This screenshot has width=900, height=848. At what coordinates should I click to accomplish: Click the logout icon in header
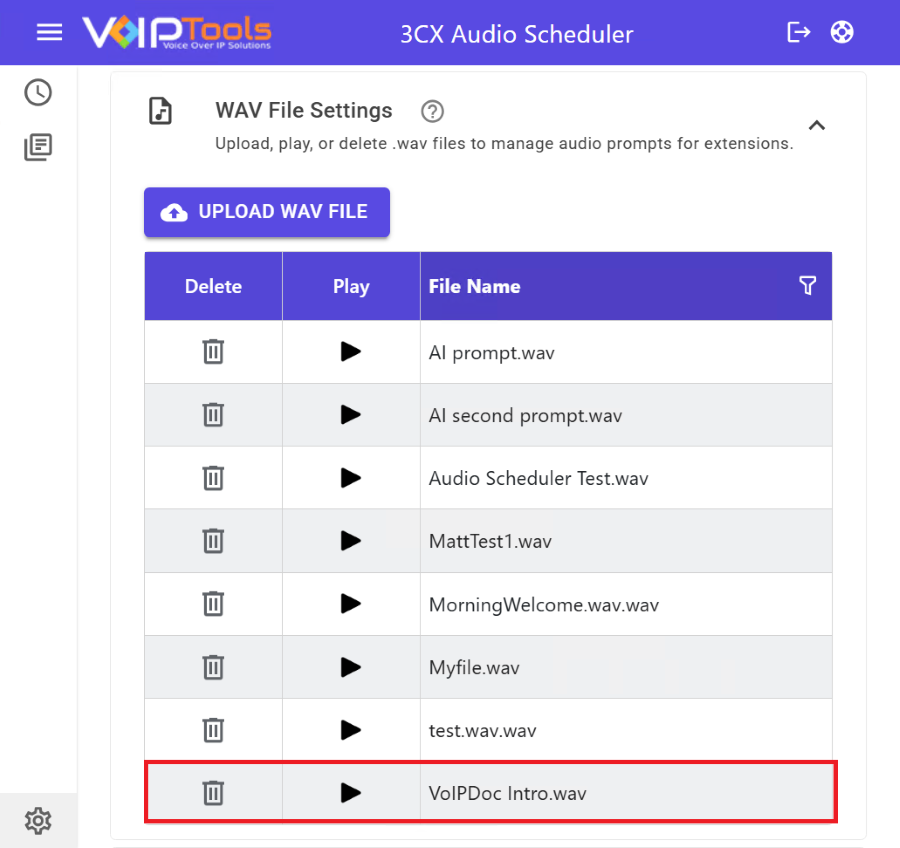tap(799, 32)
